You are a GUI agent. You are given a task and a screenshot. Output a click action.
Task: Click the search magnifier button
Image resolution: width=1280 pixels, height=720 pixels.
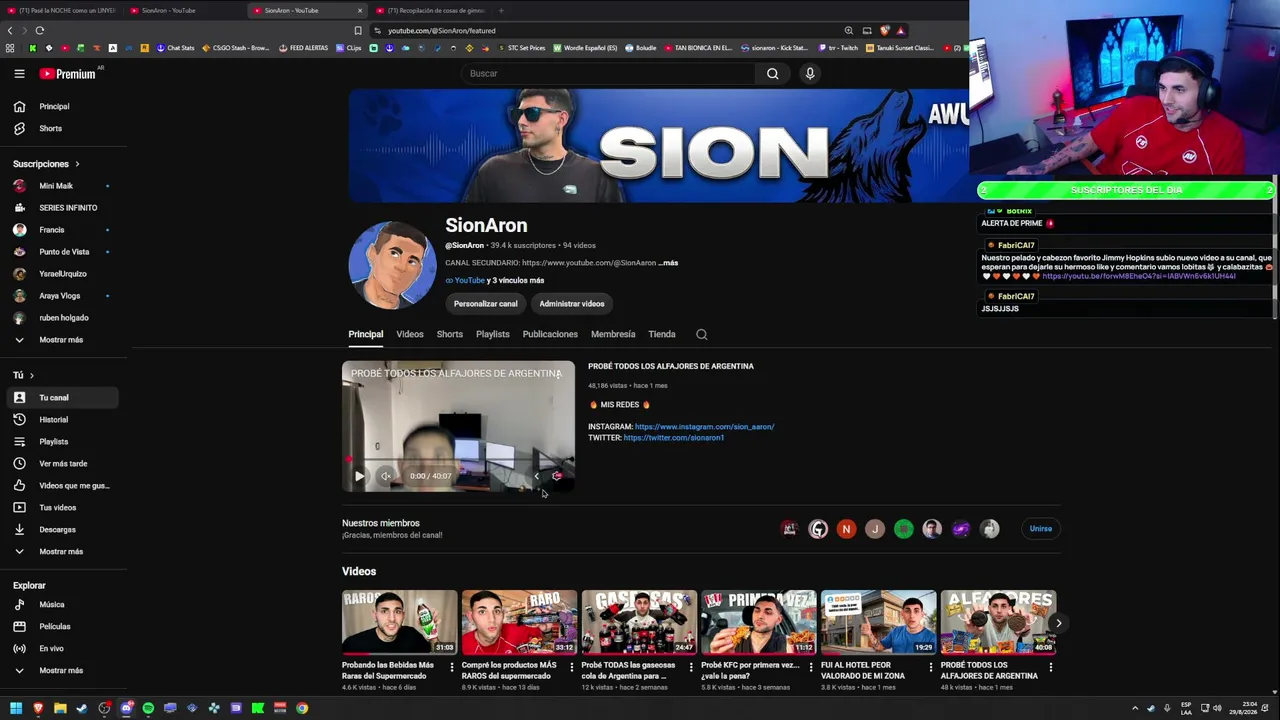click(772, 73)
